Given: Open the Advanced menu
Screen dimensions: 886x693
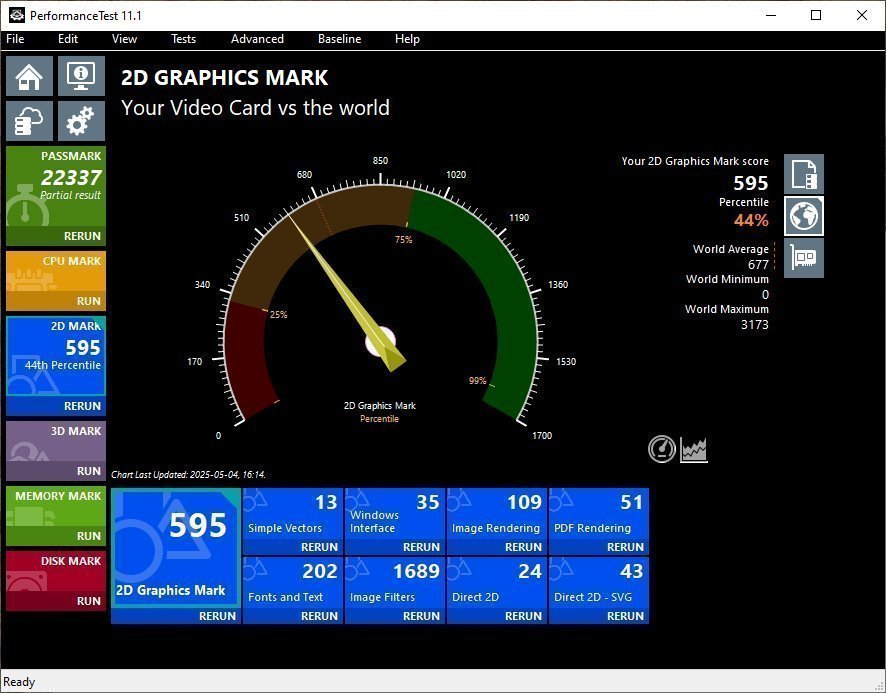Looking at the screenshot, I should click(x=257, y=39).
